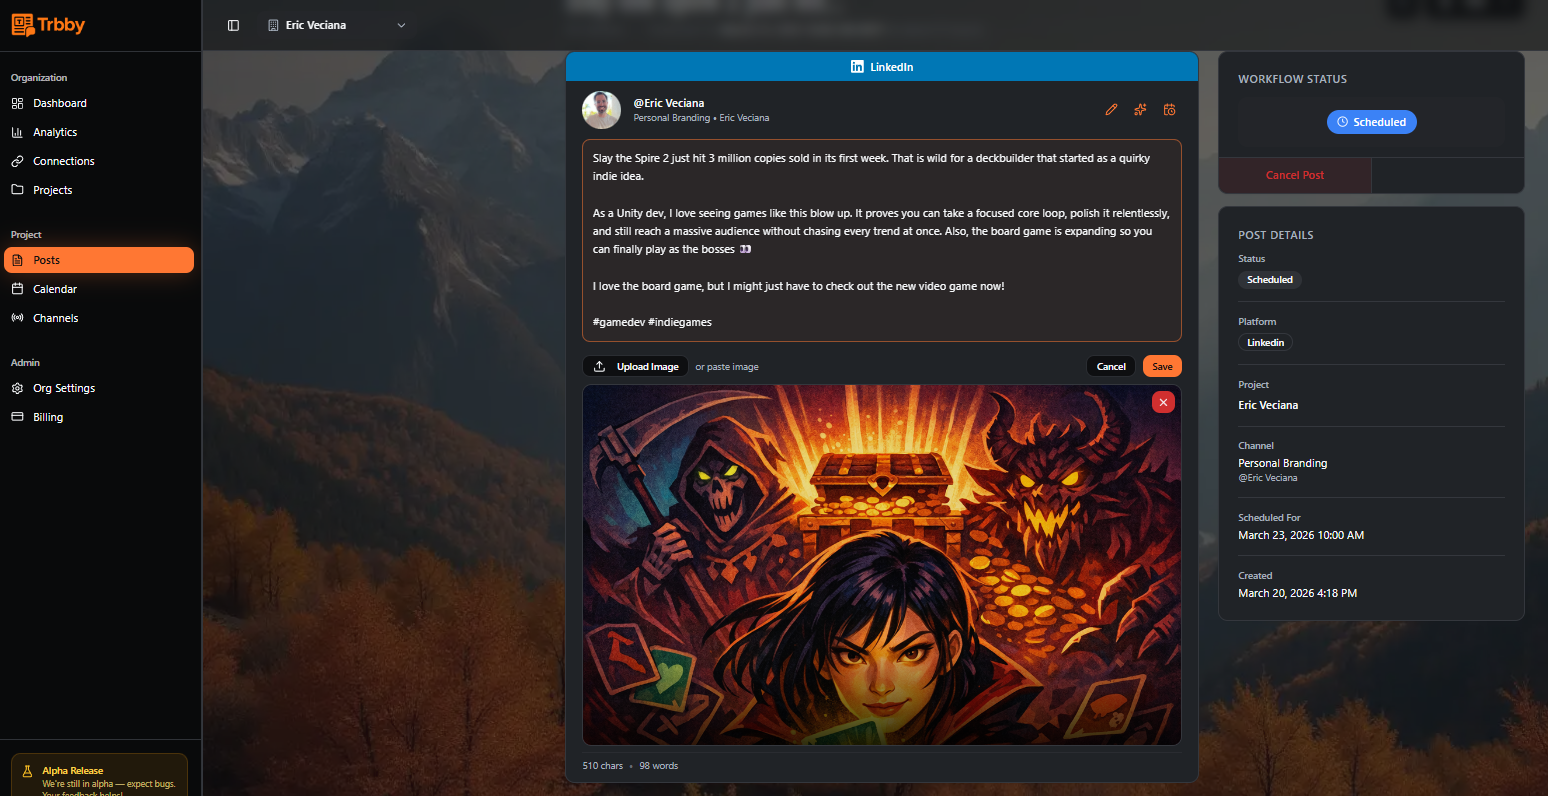Click the created date March 20, 2026 4:18 PM

point(1298,593)
